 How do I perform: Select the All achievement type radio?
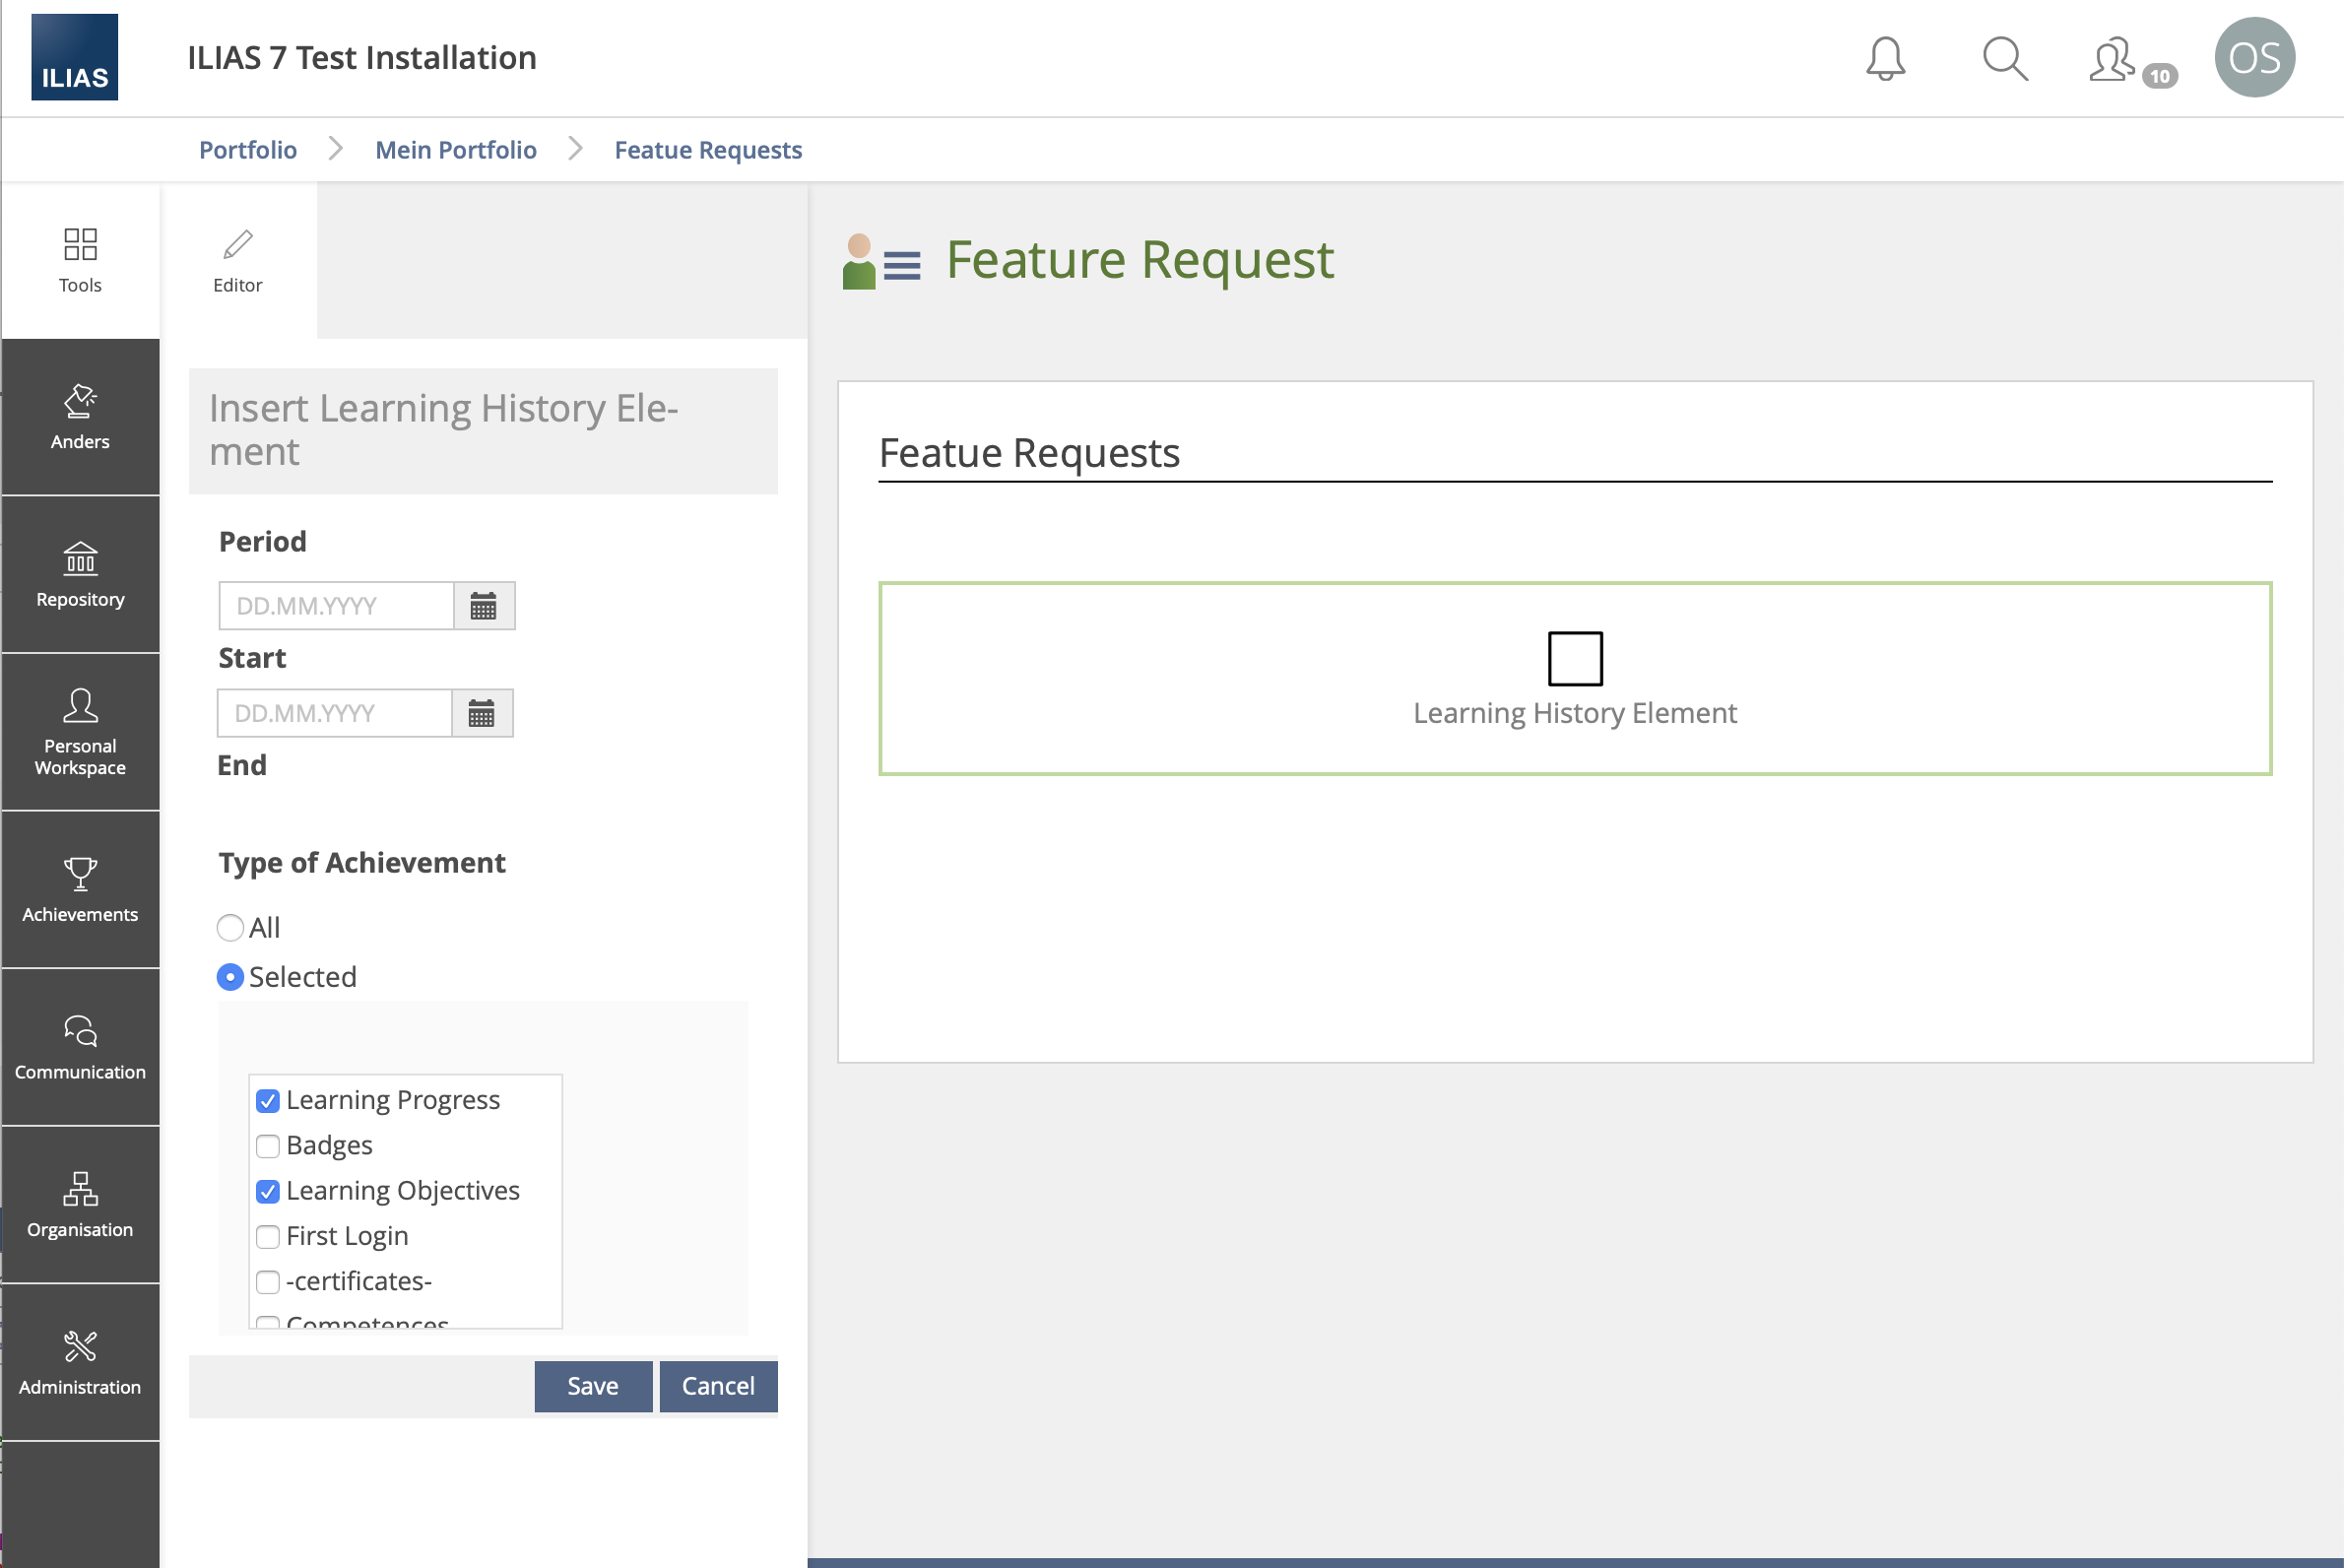click(x=230, y=928)
